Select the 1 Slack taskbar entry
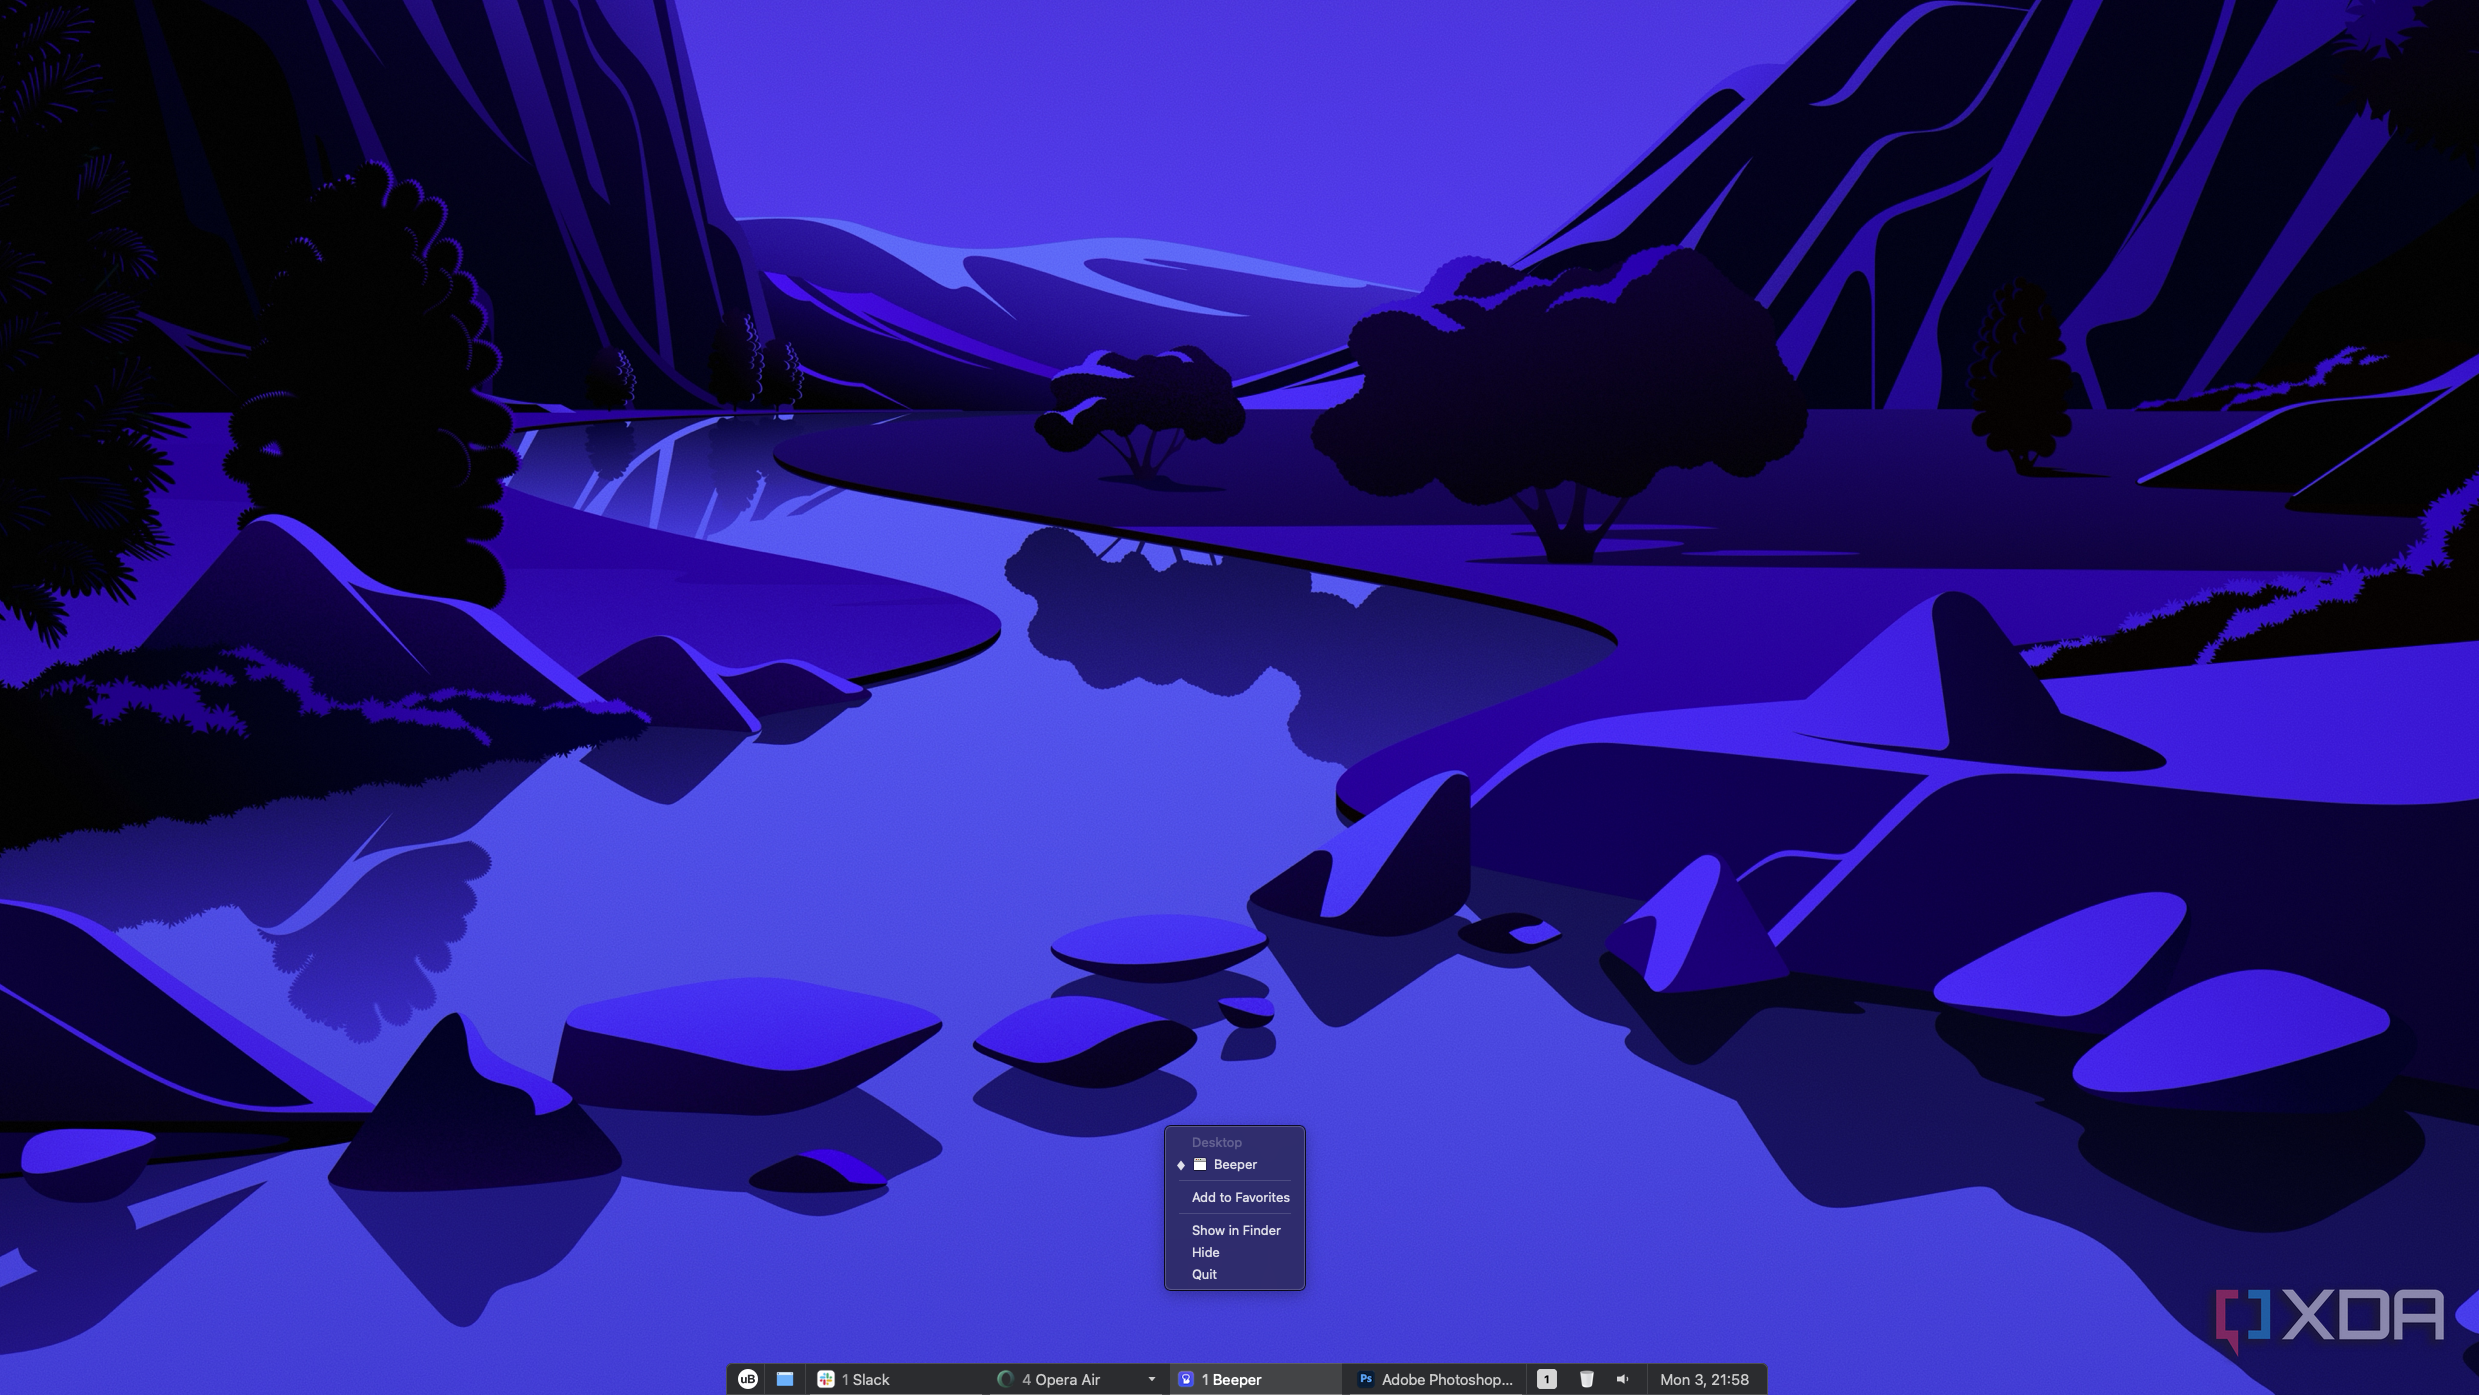2479x1395 pixels. 866,1379
